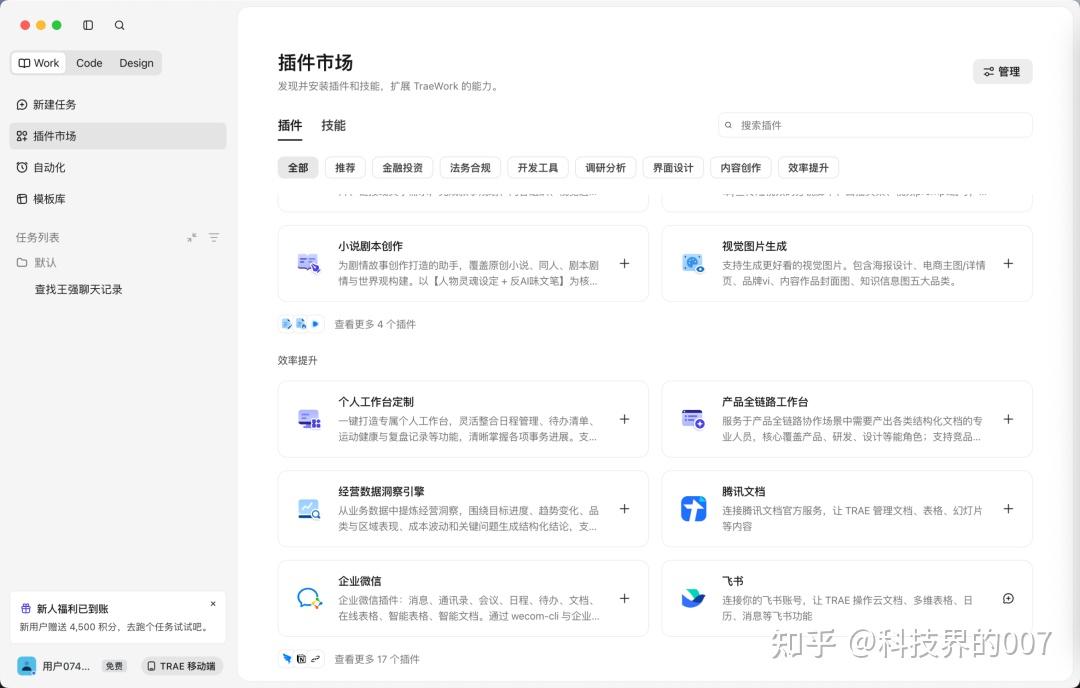The image size is (1080, 688).
Task: Filter by 效率提升 chip
Action: pyautogui.click(x=808, y=167)
